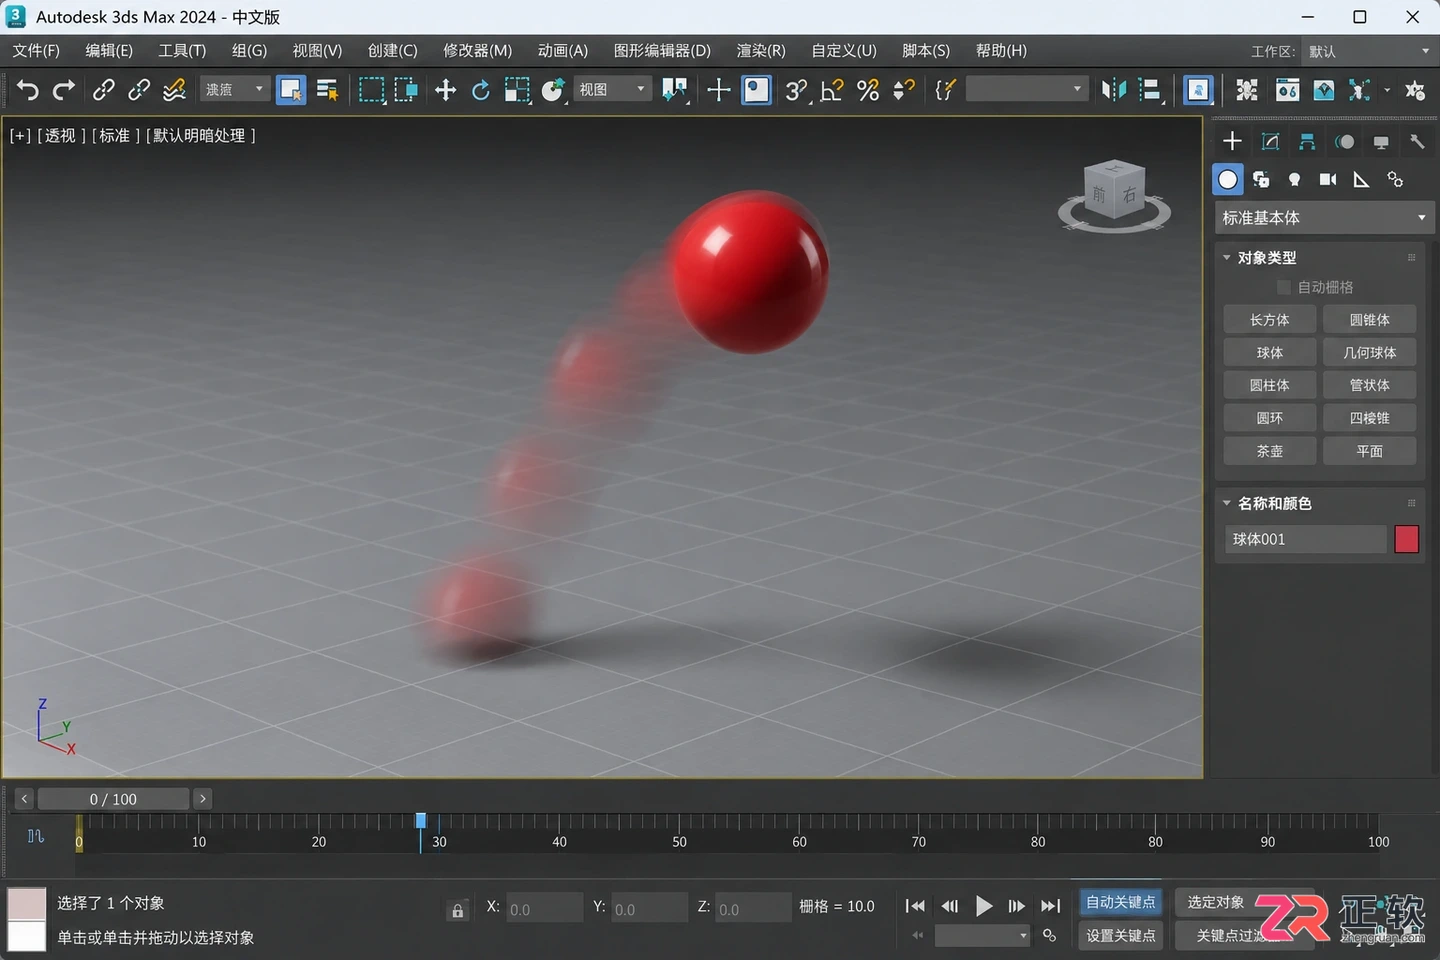
Task: Open the selection filter dropdown
Action: point(235,90)
